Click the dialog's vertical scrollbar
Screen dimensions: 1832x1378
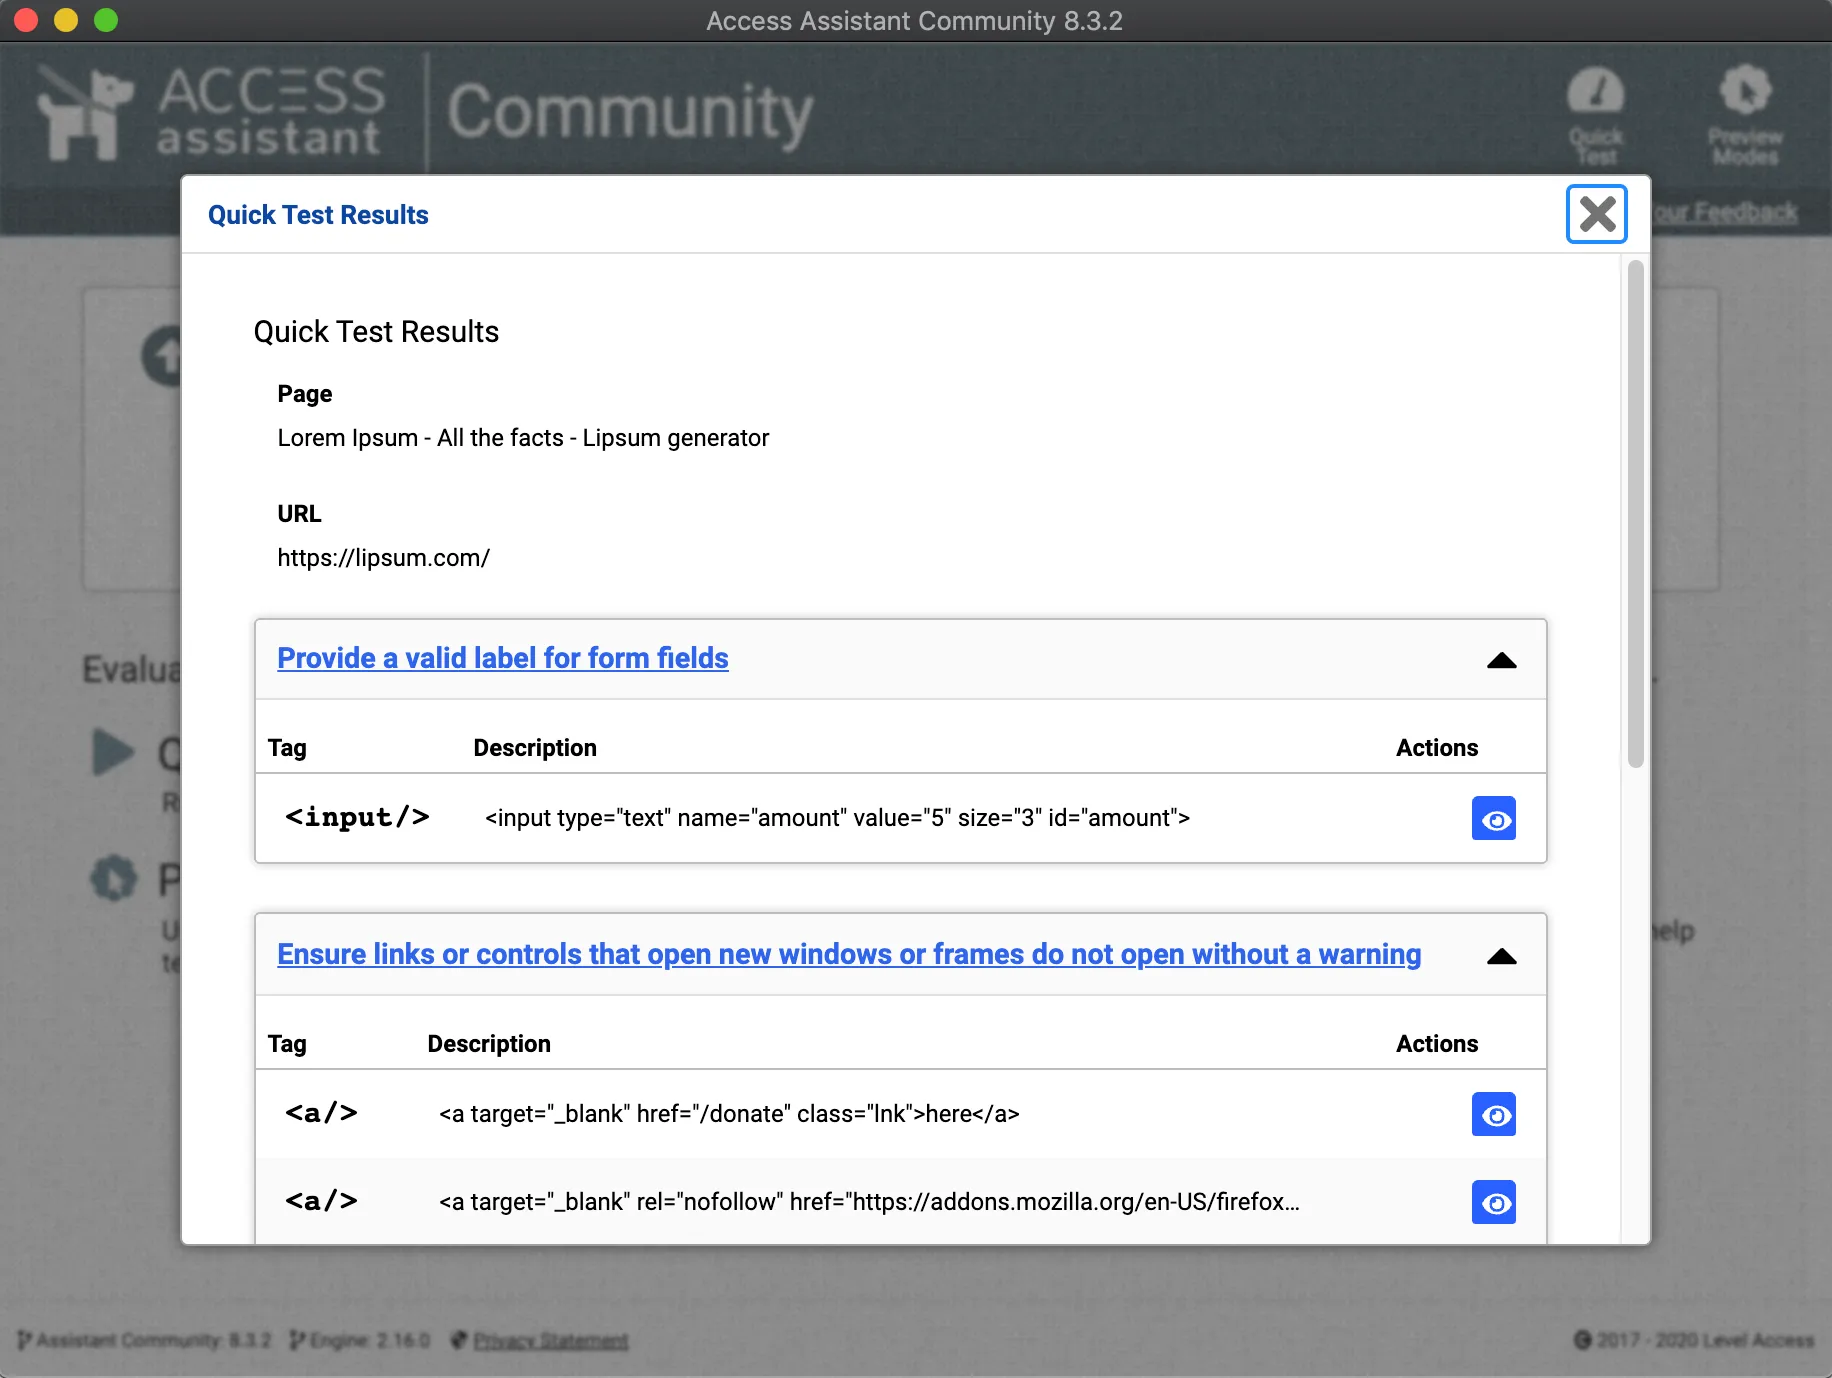[x=1635, y=514]
